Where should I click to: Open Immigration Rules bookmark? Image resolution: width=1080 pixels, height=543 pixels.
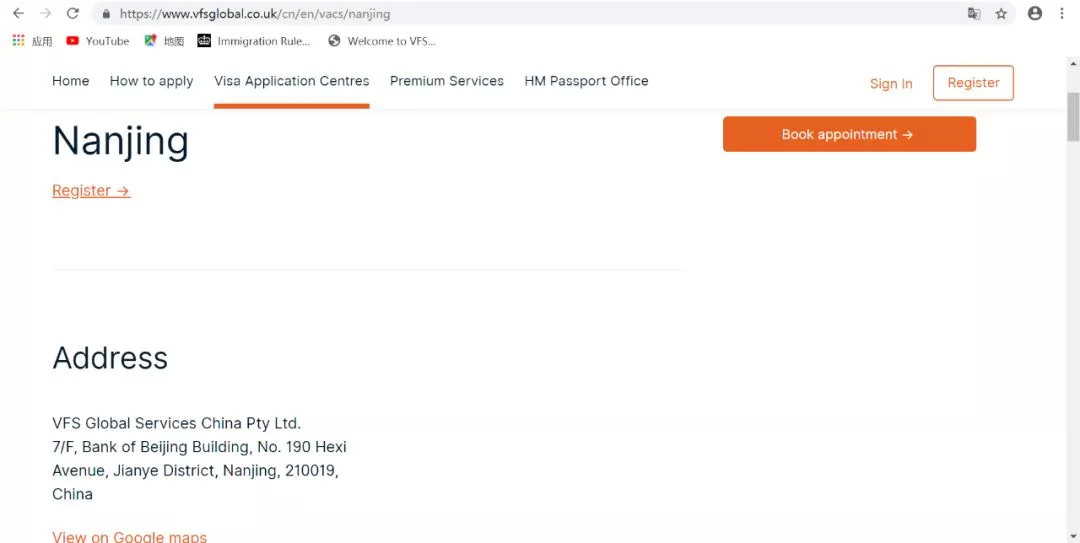tap(254, 41)
